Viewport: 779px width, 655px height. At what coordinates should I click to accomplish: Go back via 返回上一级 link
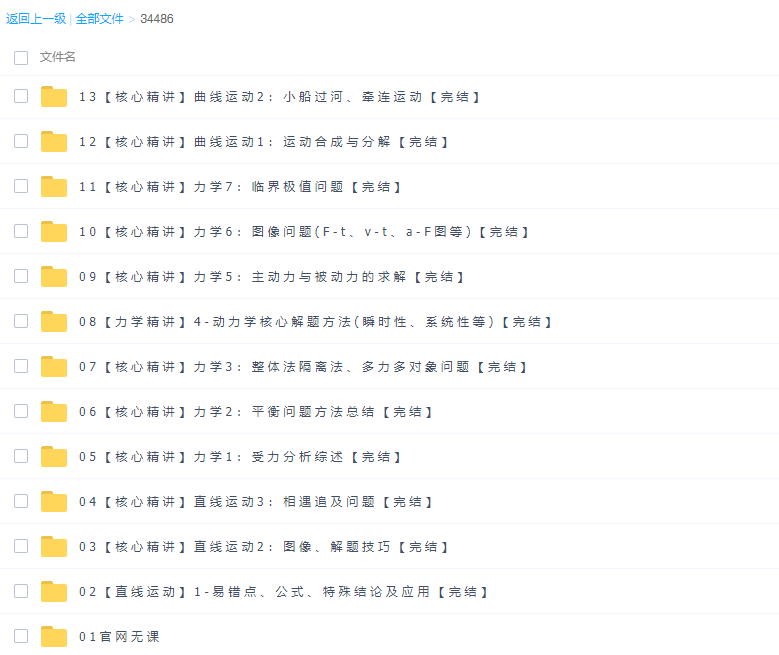point(35,19)
